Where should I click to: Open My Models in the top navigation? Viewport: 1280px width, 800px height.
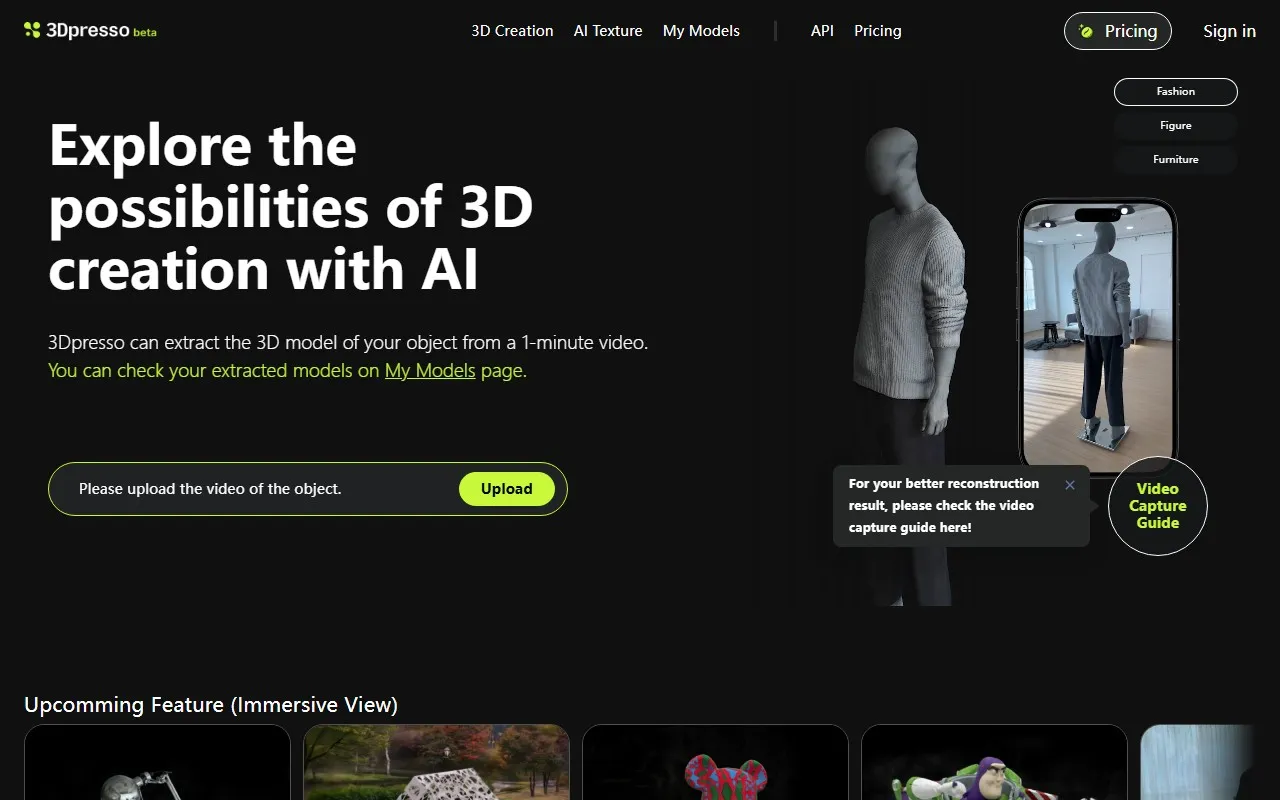point(701,31)
